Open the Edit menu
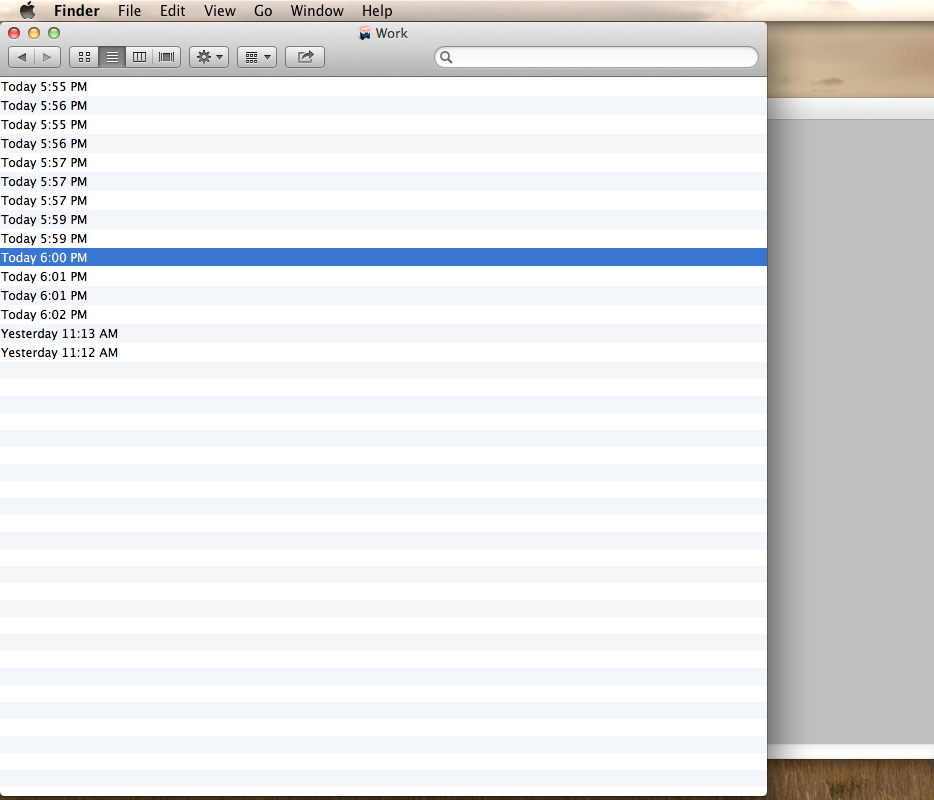934x800 pixels. tap(172, 11)
